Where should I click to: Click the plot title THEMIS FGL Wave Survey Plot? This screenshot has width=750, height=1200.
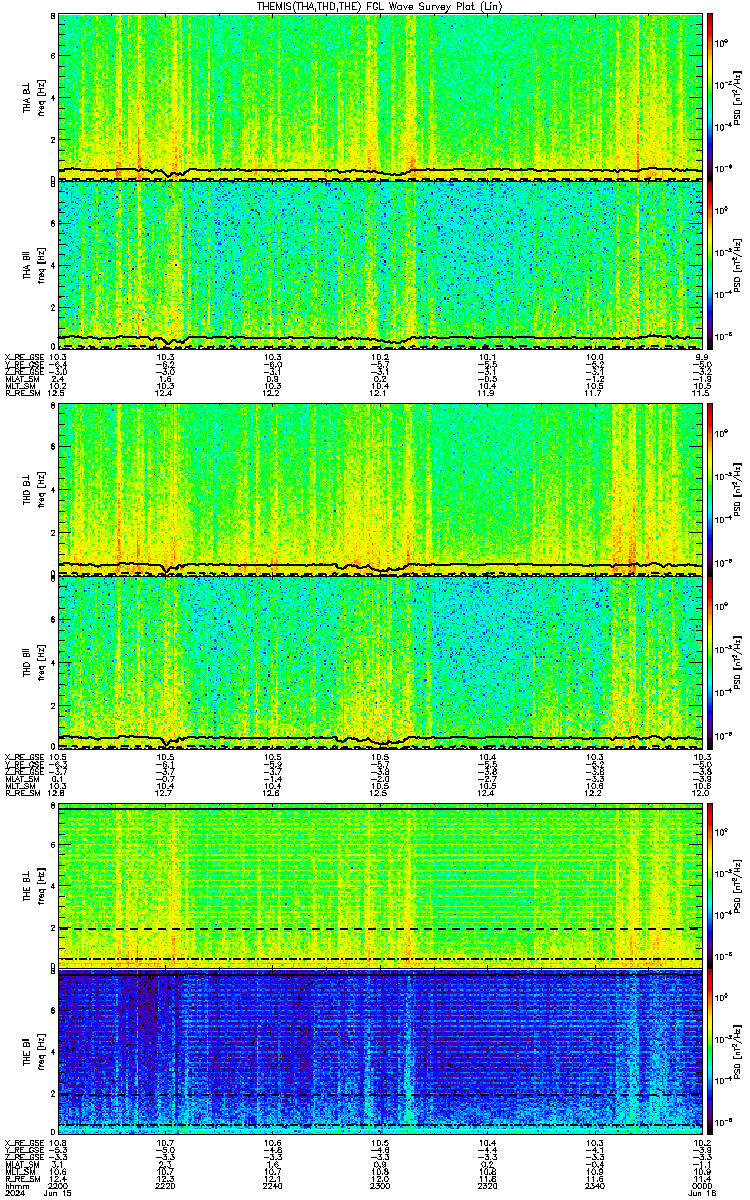click(380, 6)
